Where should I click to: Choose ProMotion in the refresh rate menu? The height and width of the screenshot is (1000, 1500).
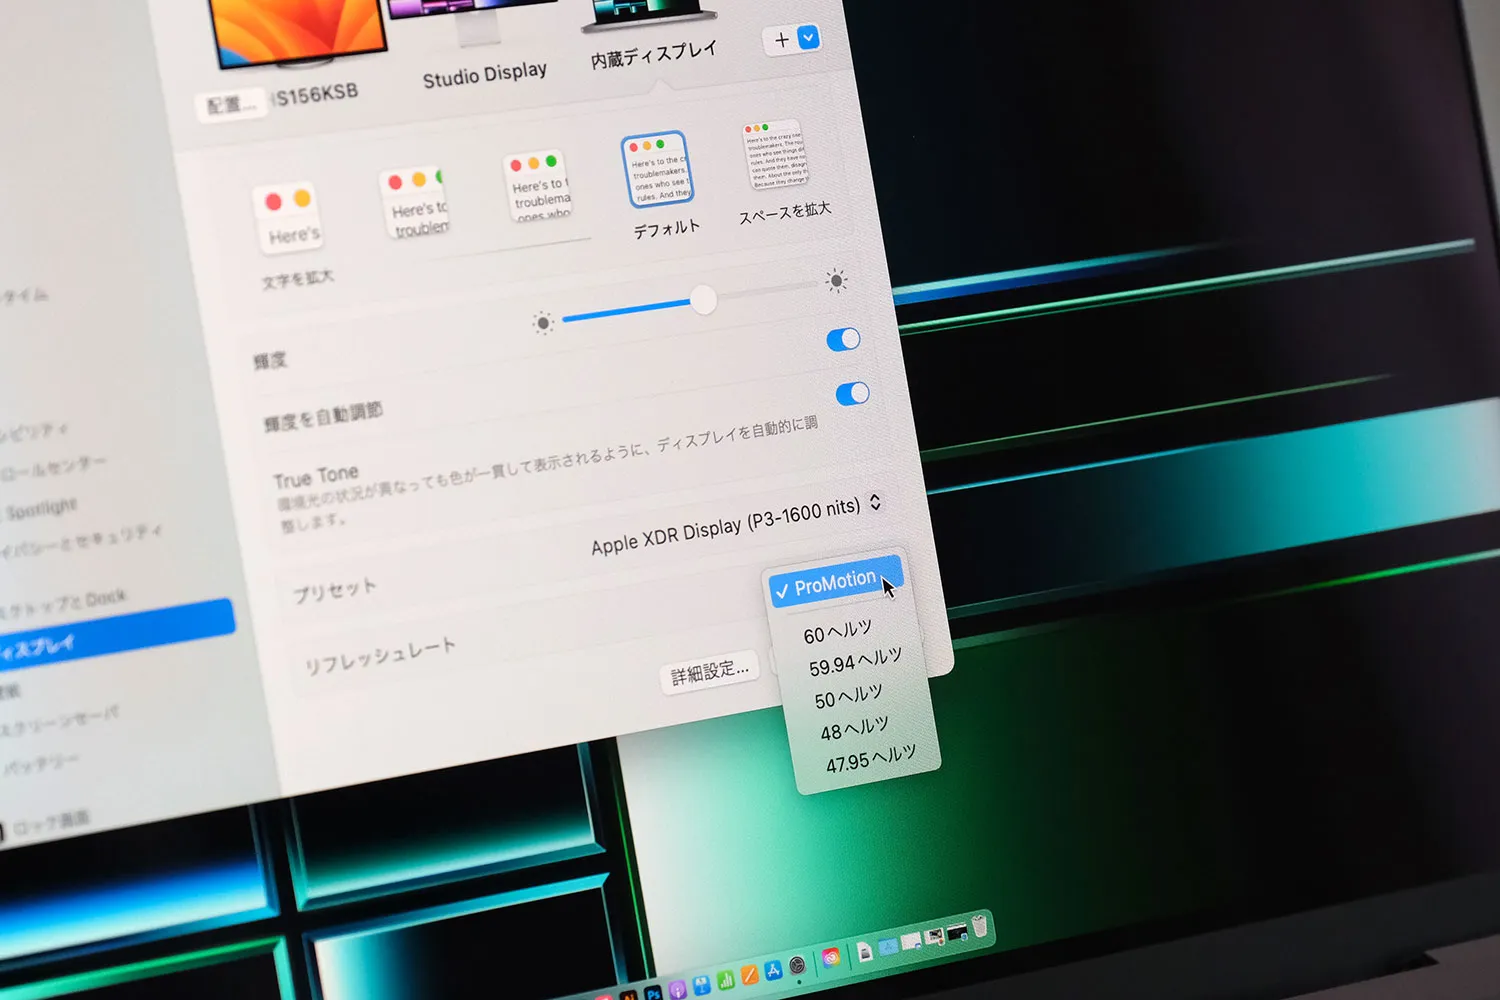[x=836, y=582]
